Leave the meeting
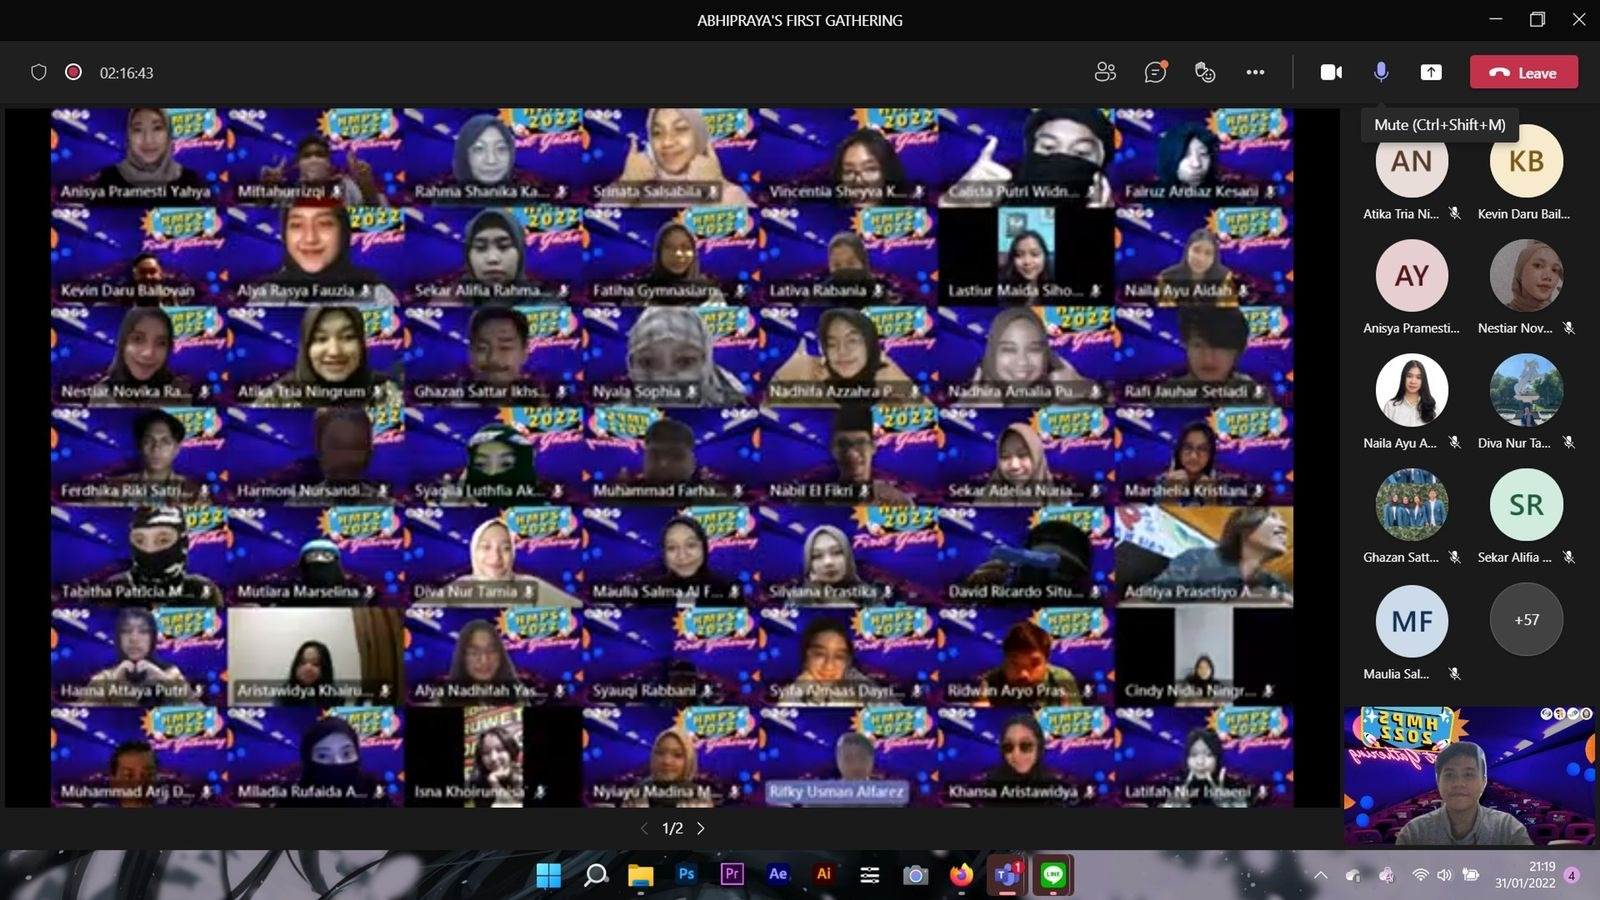Screen dimensions: 1600x900 click(1524, 72)
